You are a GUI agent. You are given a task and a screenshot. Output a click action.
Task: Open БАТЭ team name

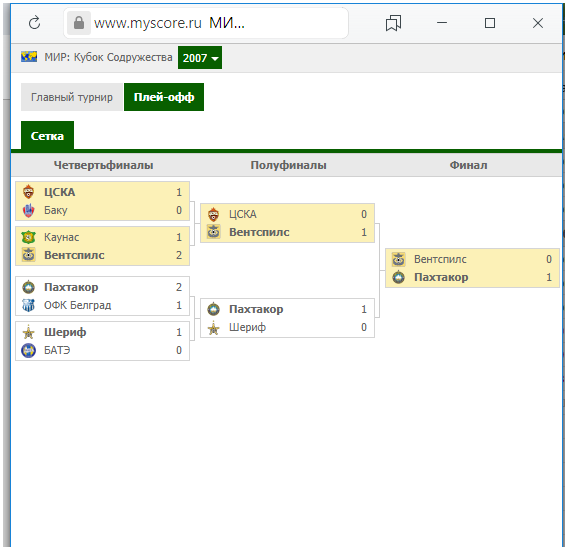[x=57, y=350]
